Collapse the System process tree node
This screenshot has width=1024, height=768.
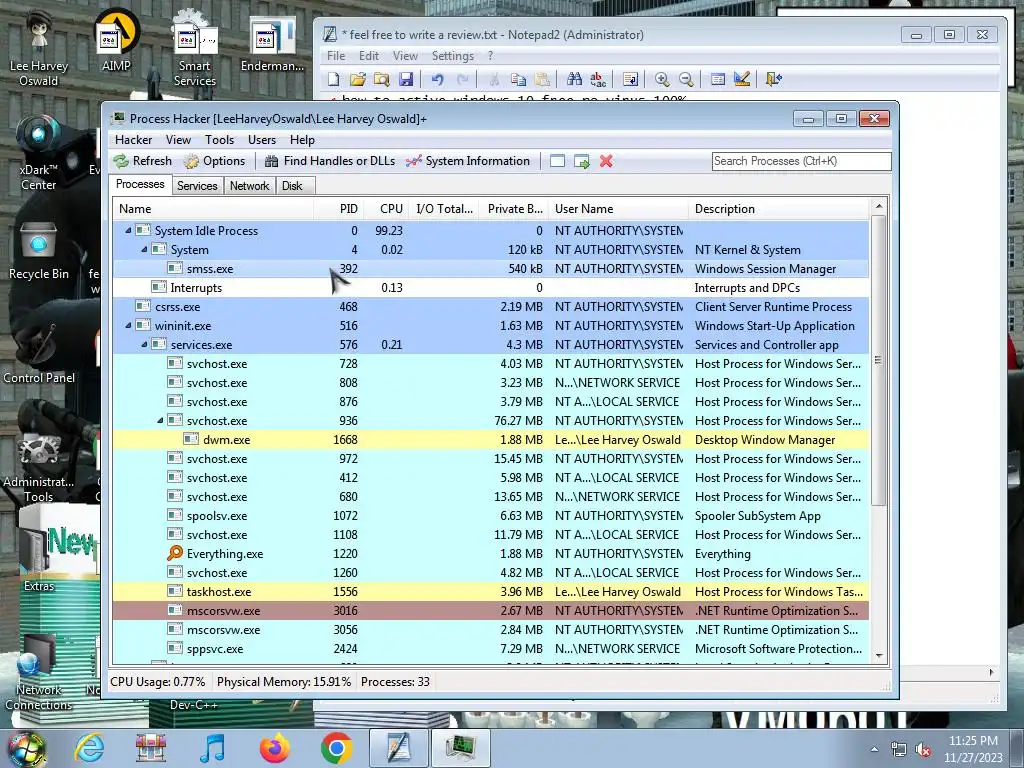pyautogui.click(x=144, y=249)
